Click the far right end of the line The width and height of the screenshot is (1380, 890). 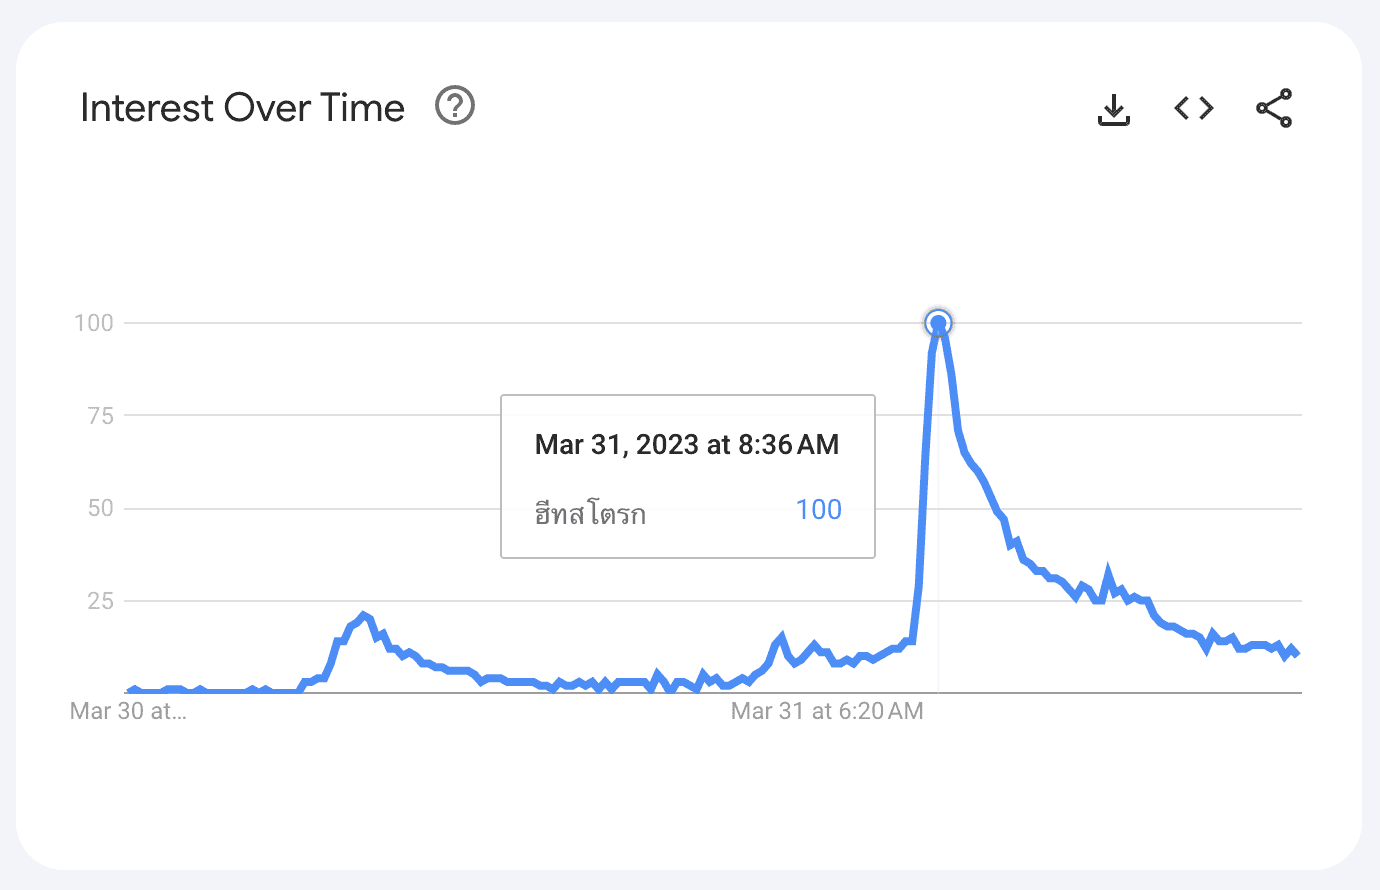1297,653
